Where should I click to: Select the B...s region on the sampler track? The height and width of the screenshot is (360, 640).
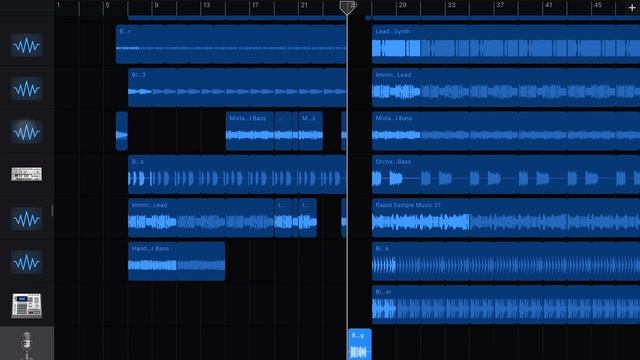pos(237,174)
